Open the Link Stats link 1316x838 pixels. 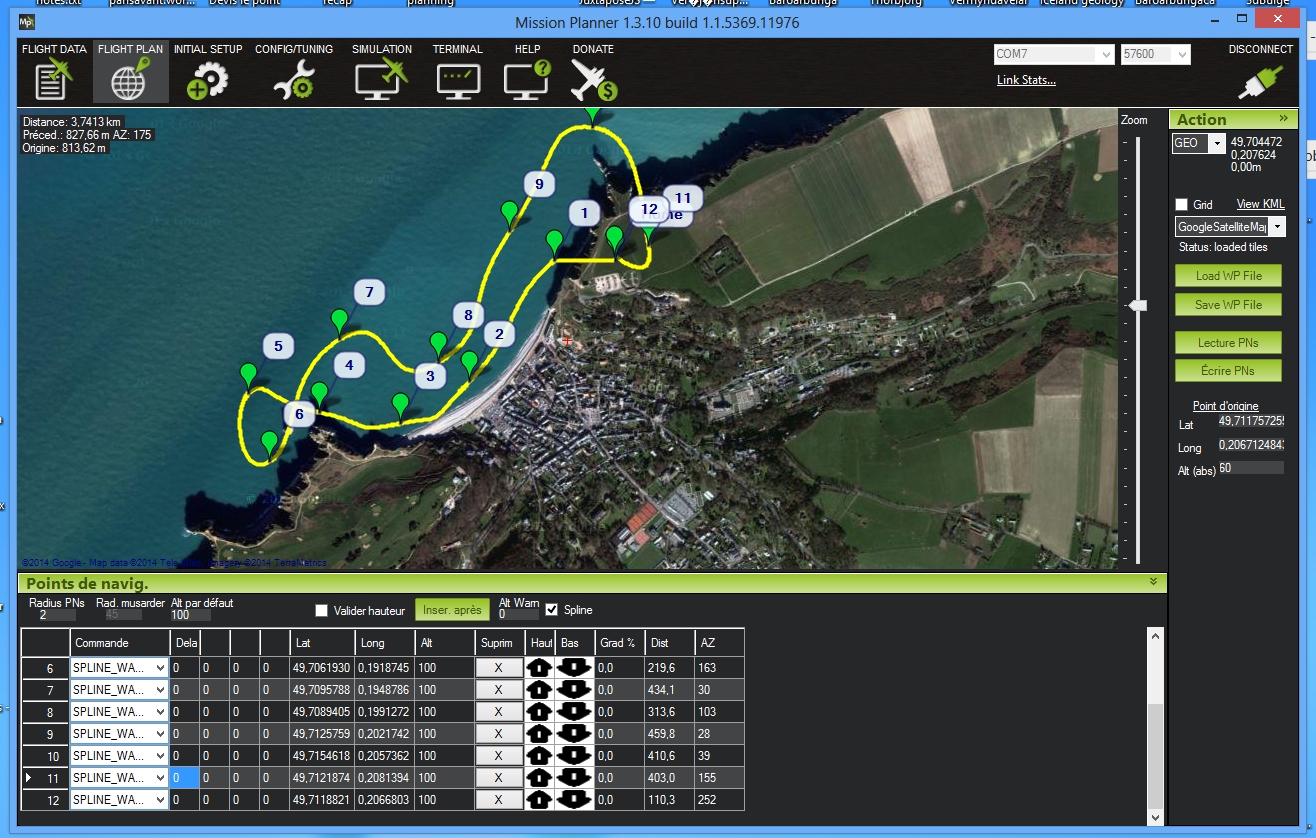1026,80
